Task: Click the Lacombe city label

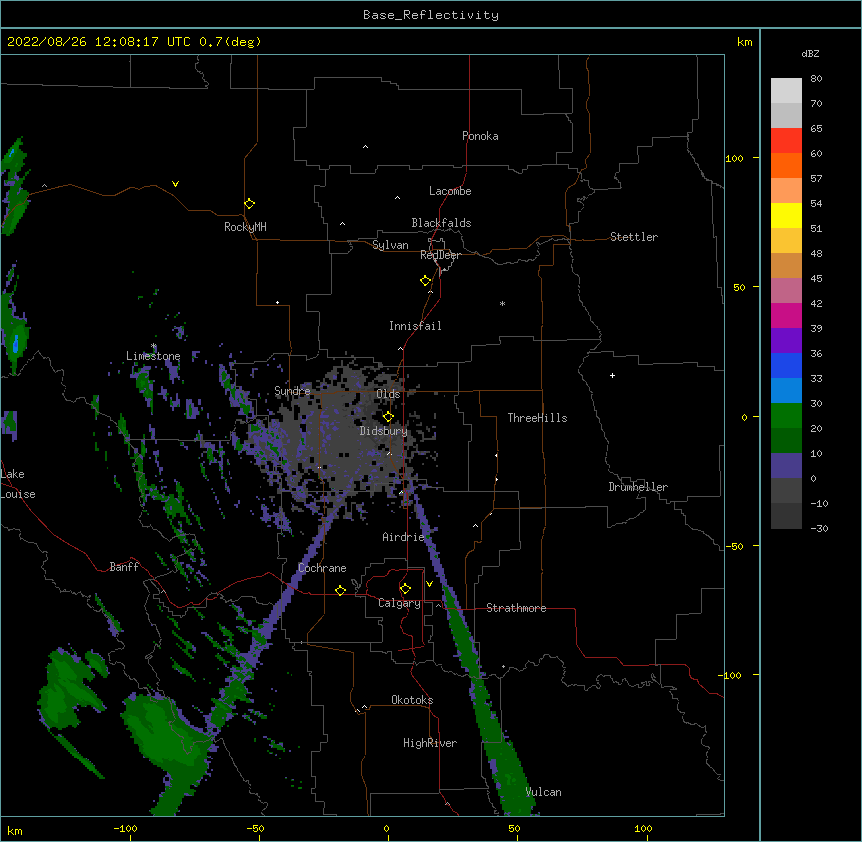Action: (450, 191)
